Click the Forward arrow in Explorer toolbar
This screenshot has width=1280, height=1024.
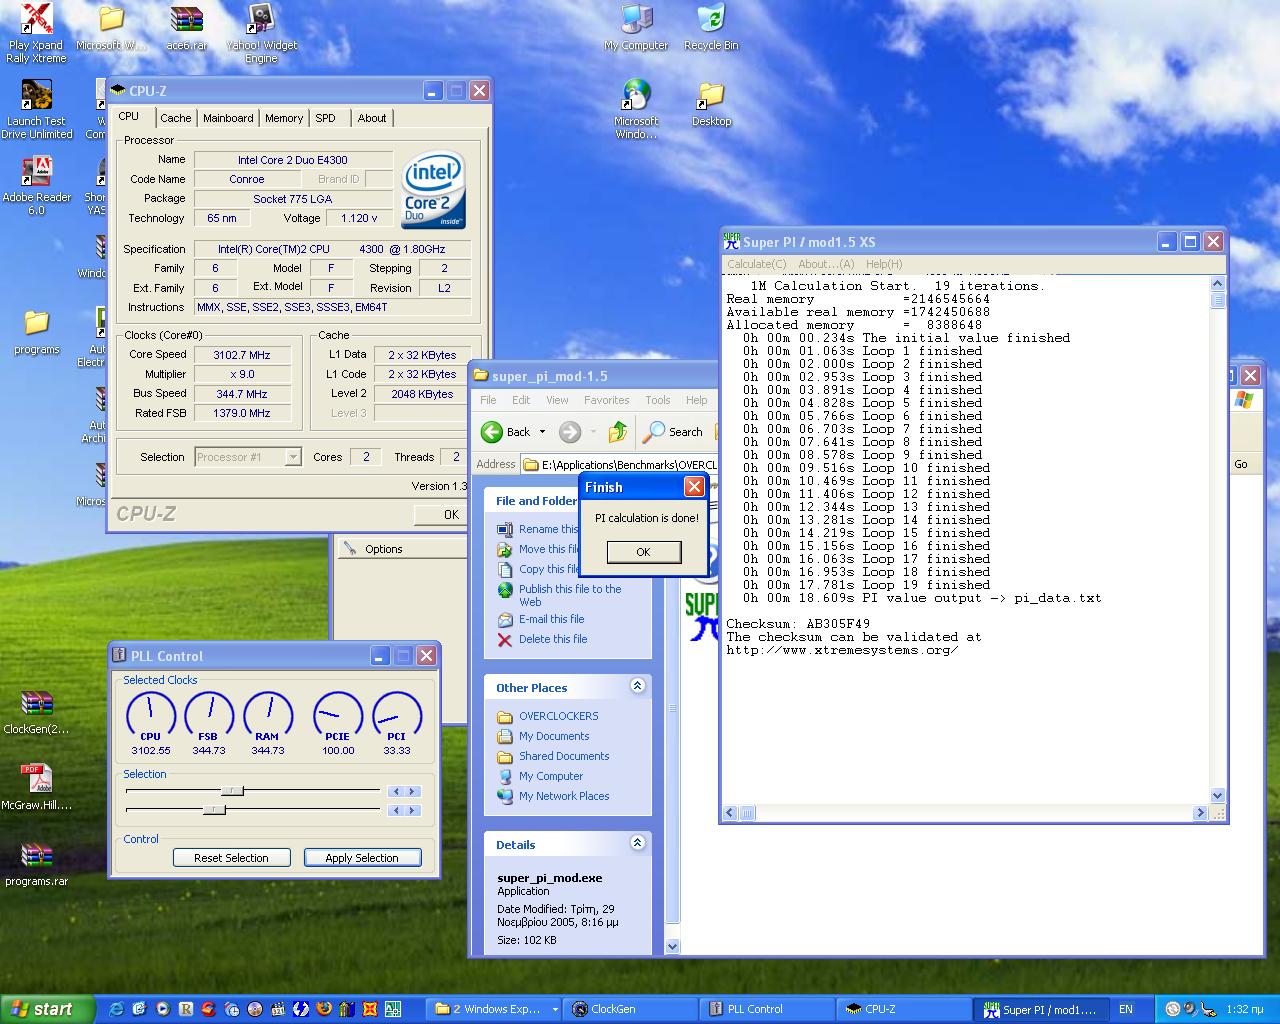pos(570,432)
